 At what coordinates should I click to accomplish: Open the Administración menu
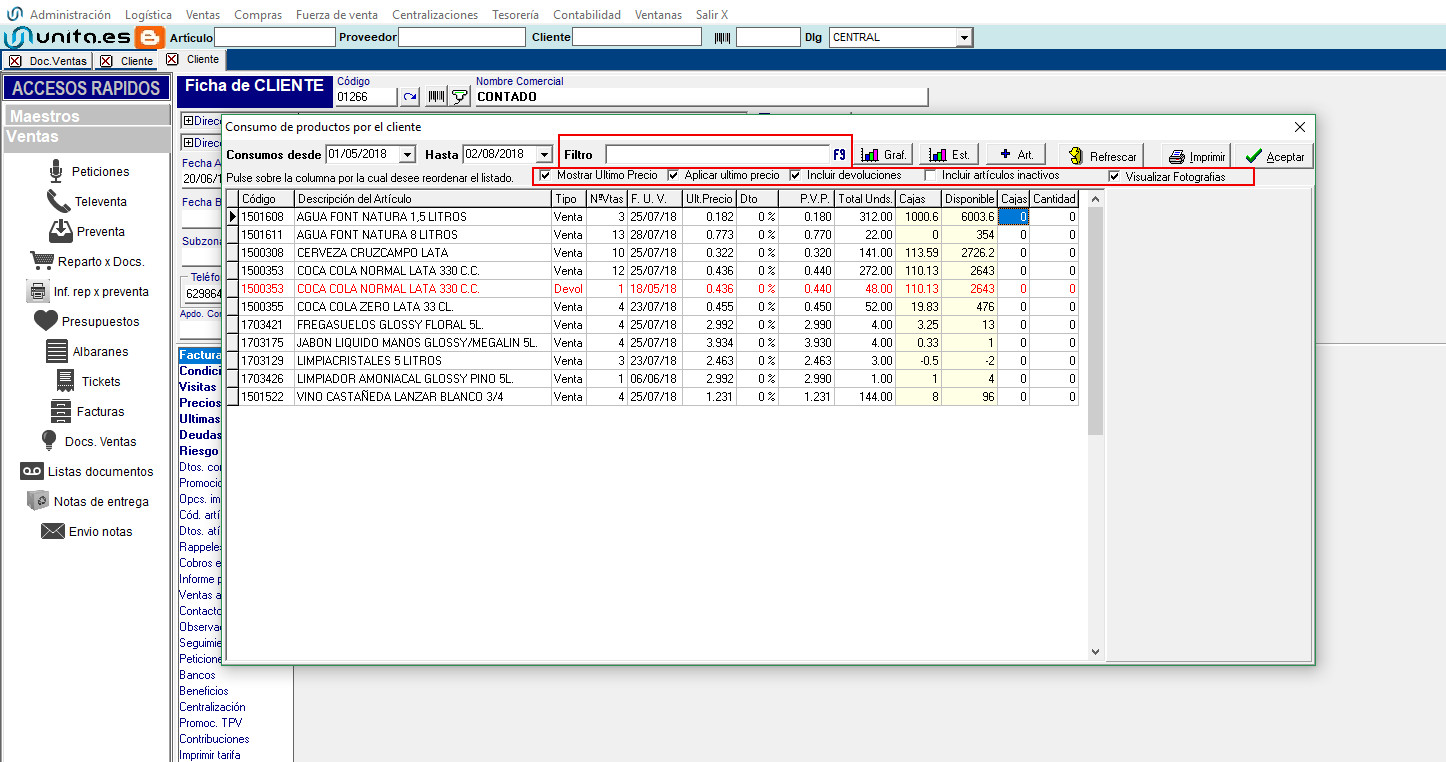click(x=70, y=15)
